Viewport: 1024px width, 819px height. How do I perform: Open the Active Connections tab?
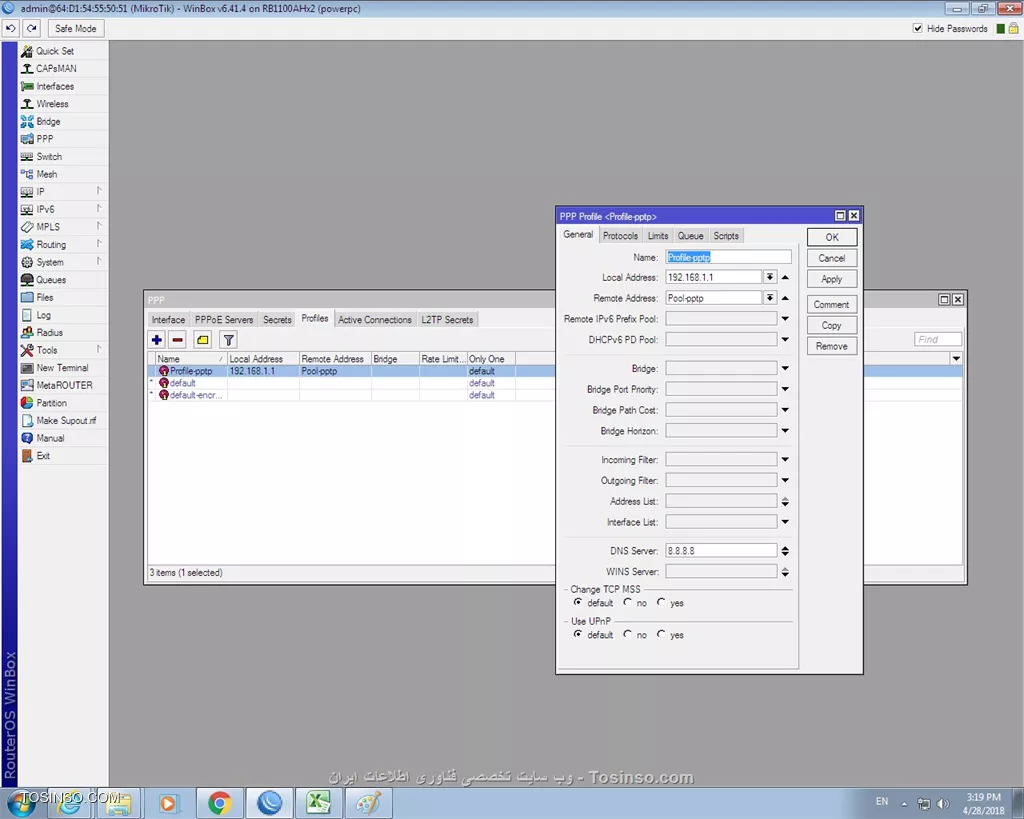[375, 320]
